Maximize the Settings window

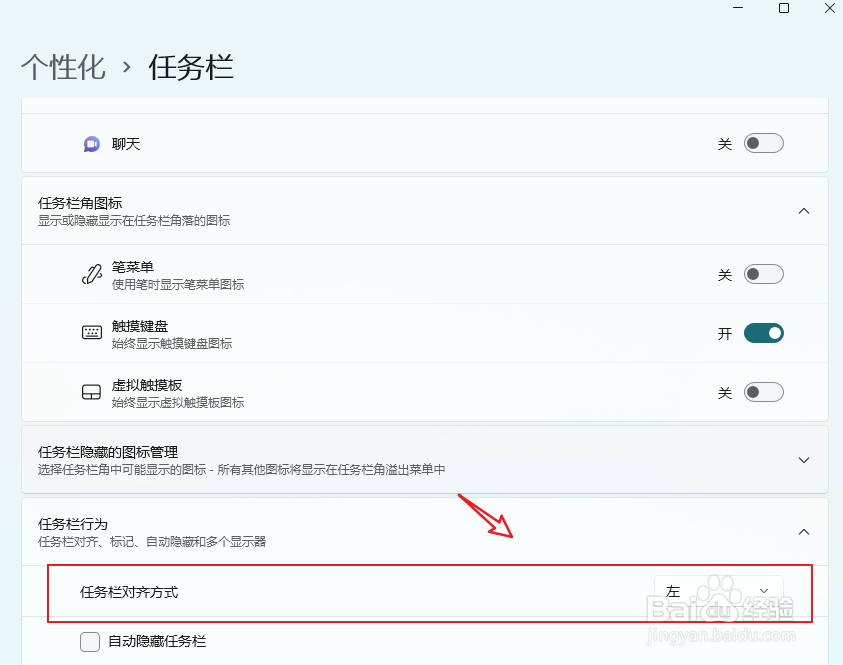click(x=784, y=8)
